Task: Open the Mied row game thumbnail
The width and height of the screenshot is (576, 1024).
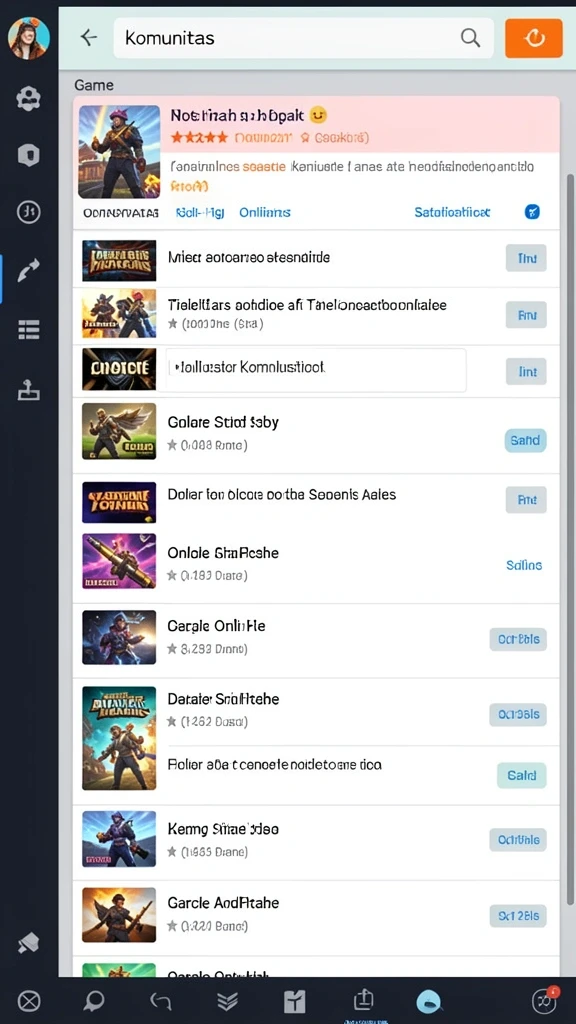Action: [119, 261]
